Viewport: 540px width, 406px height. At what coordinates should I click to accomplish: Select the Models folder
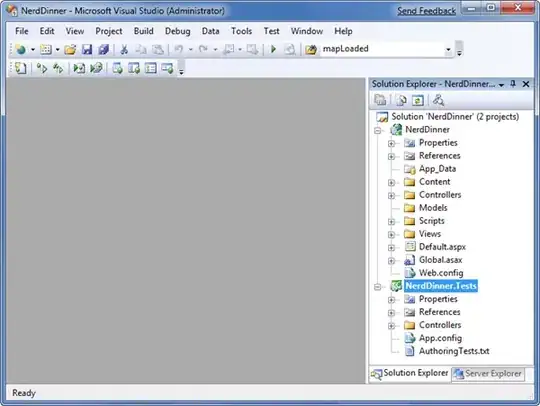coord(433,208)
